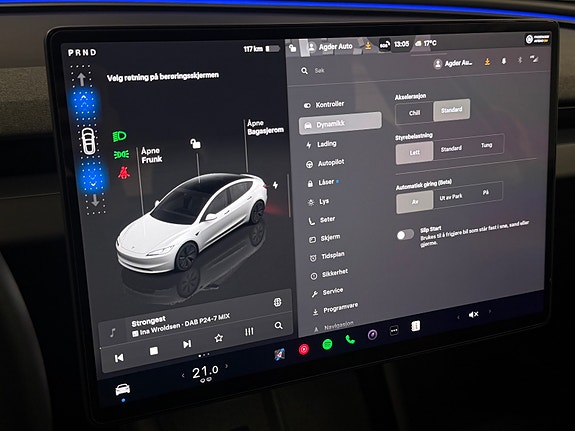Unmute the speaker volume icon

click(473, 314)
